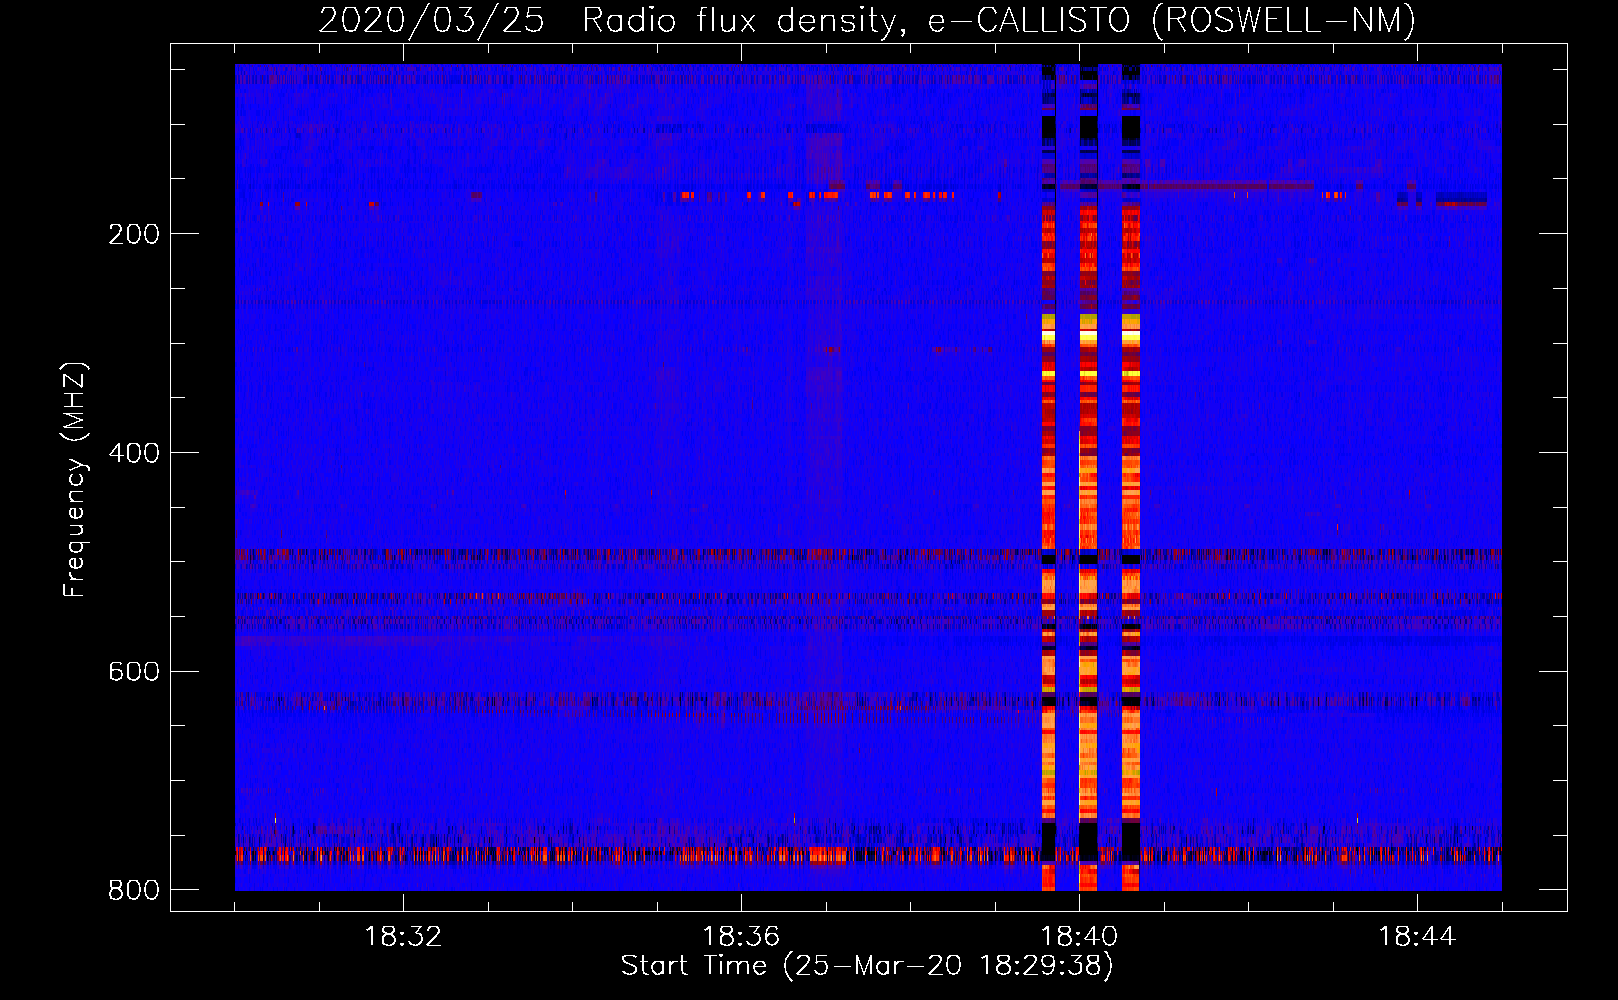Select the 18:32 time tick label

tap(403, 937)
